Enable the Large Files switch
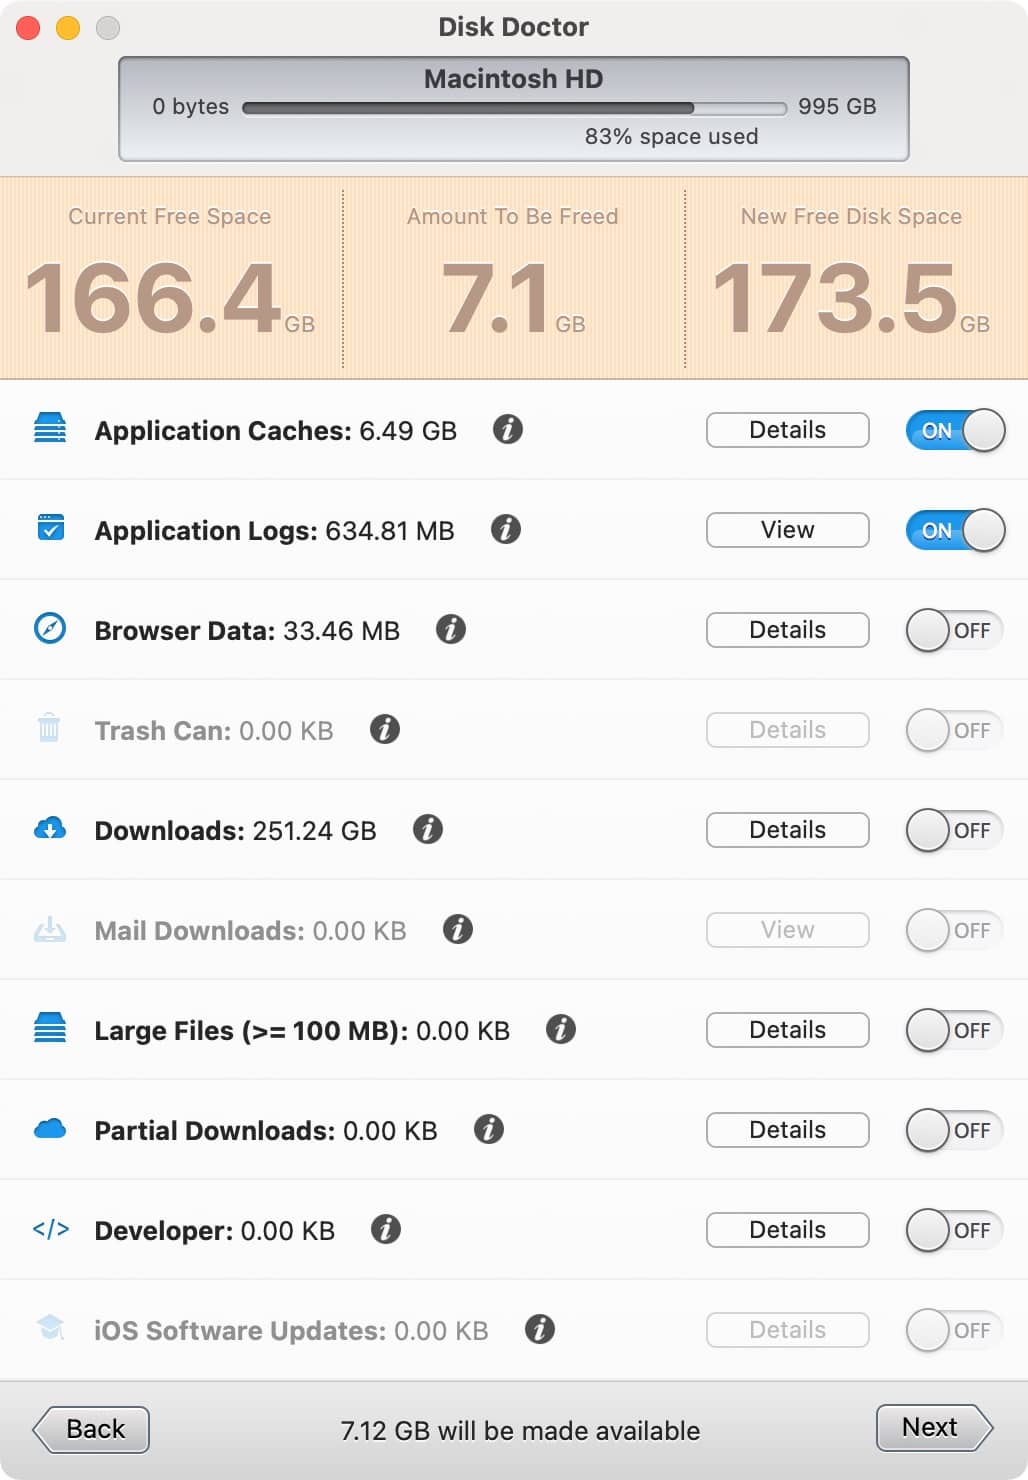 pyautogui.click(x=955, y=1030)
